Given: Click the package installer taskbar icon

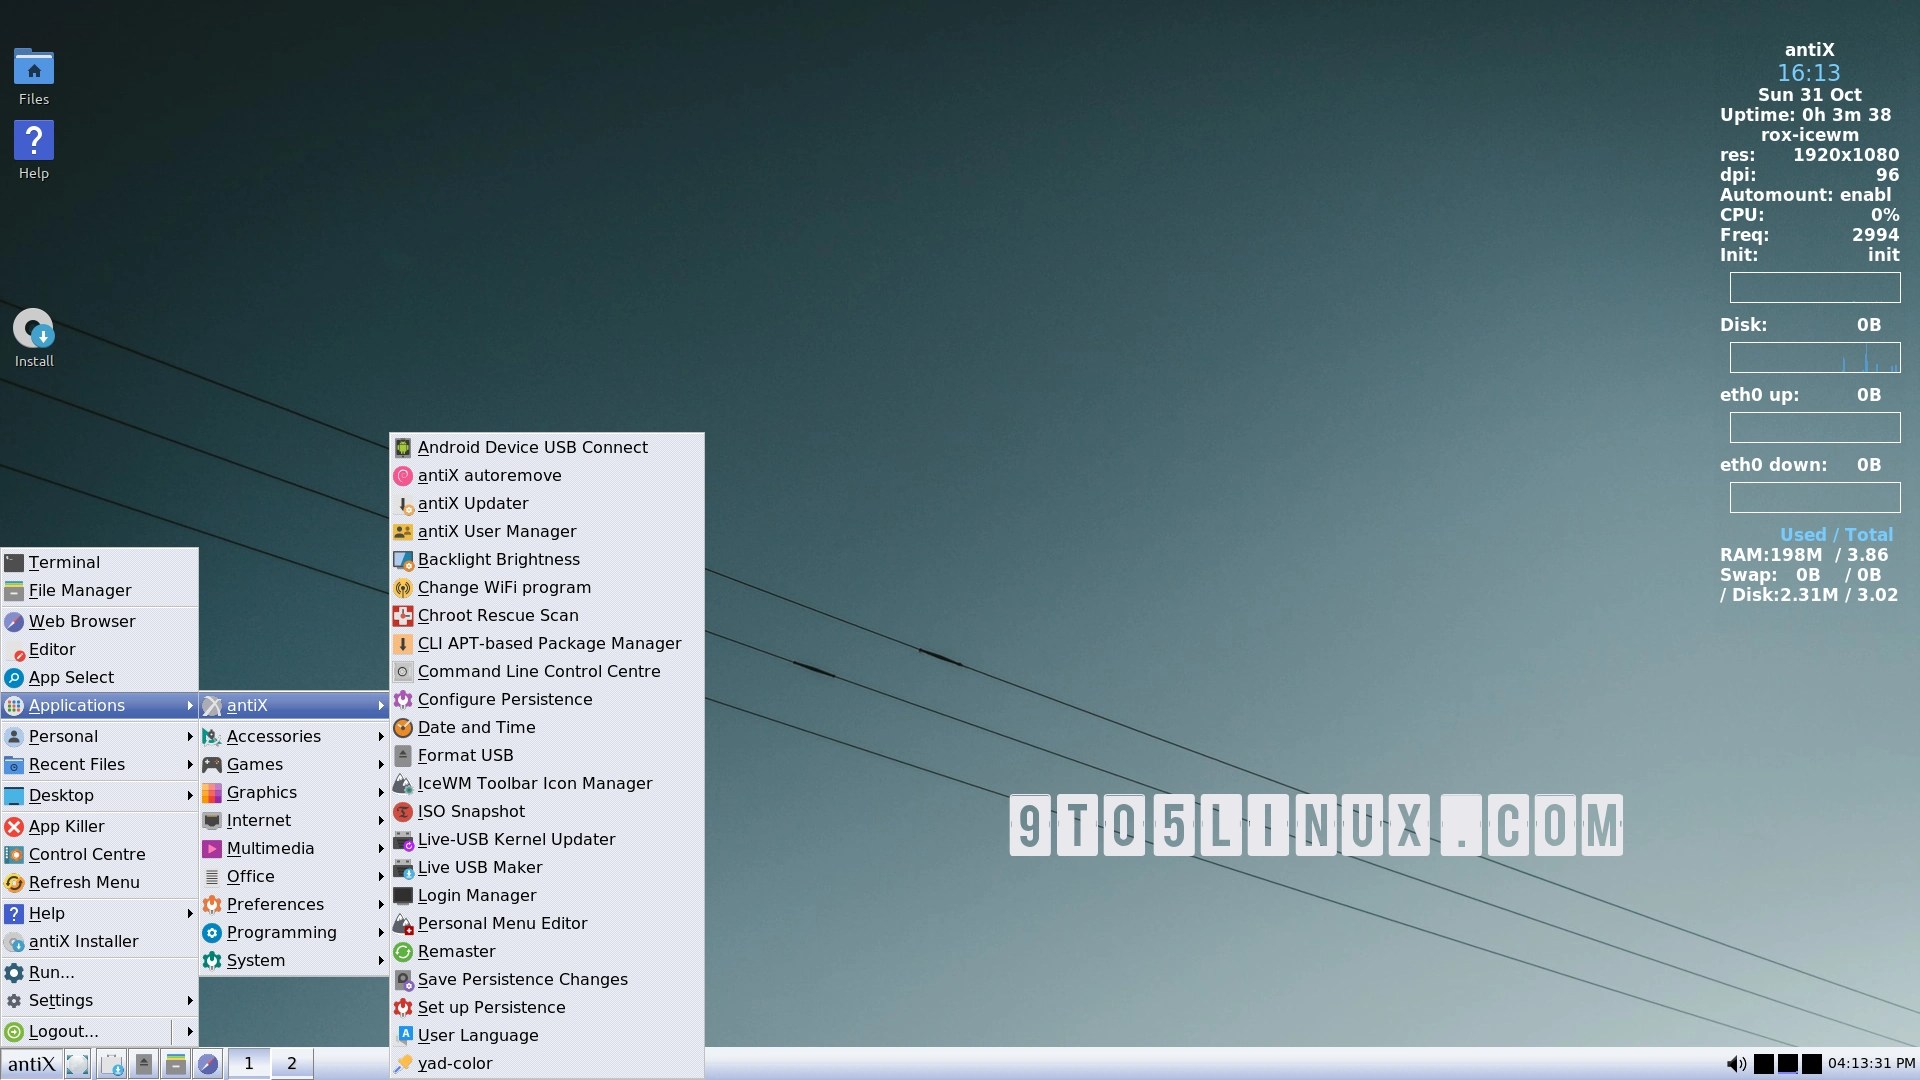Looking at the screenshot, I should (112, 1064).
